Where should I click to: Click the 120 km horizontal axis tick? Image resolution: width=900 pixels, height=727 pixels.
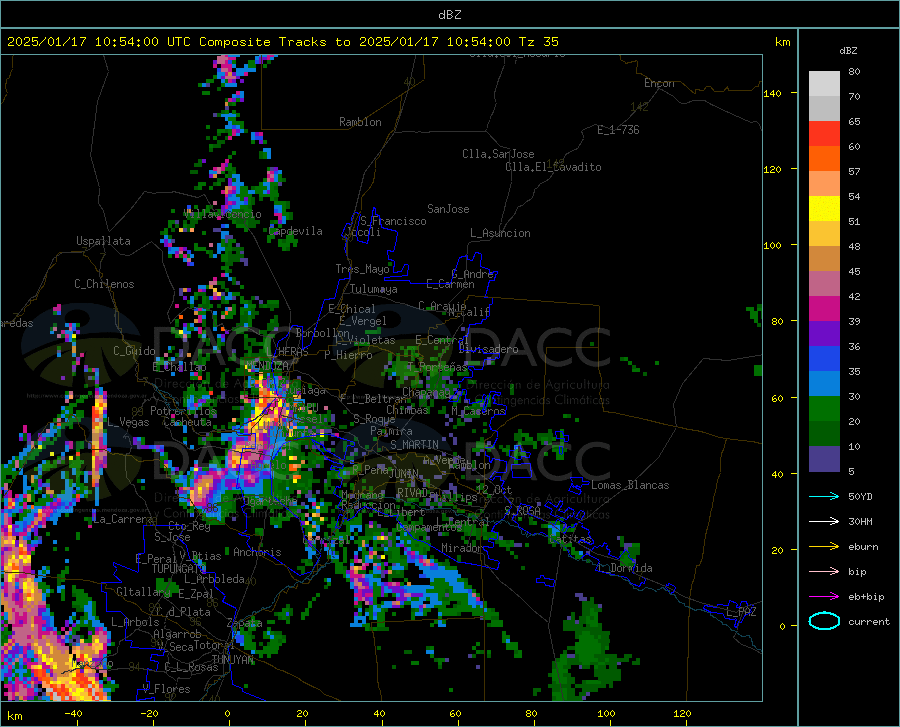point(682,714)
